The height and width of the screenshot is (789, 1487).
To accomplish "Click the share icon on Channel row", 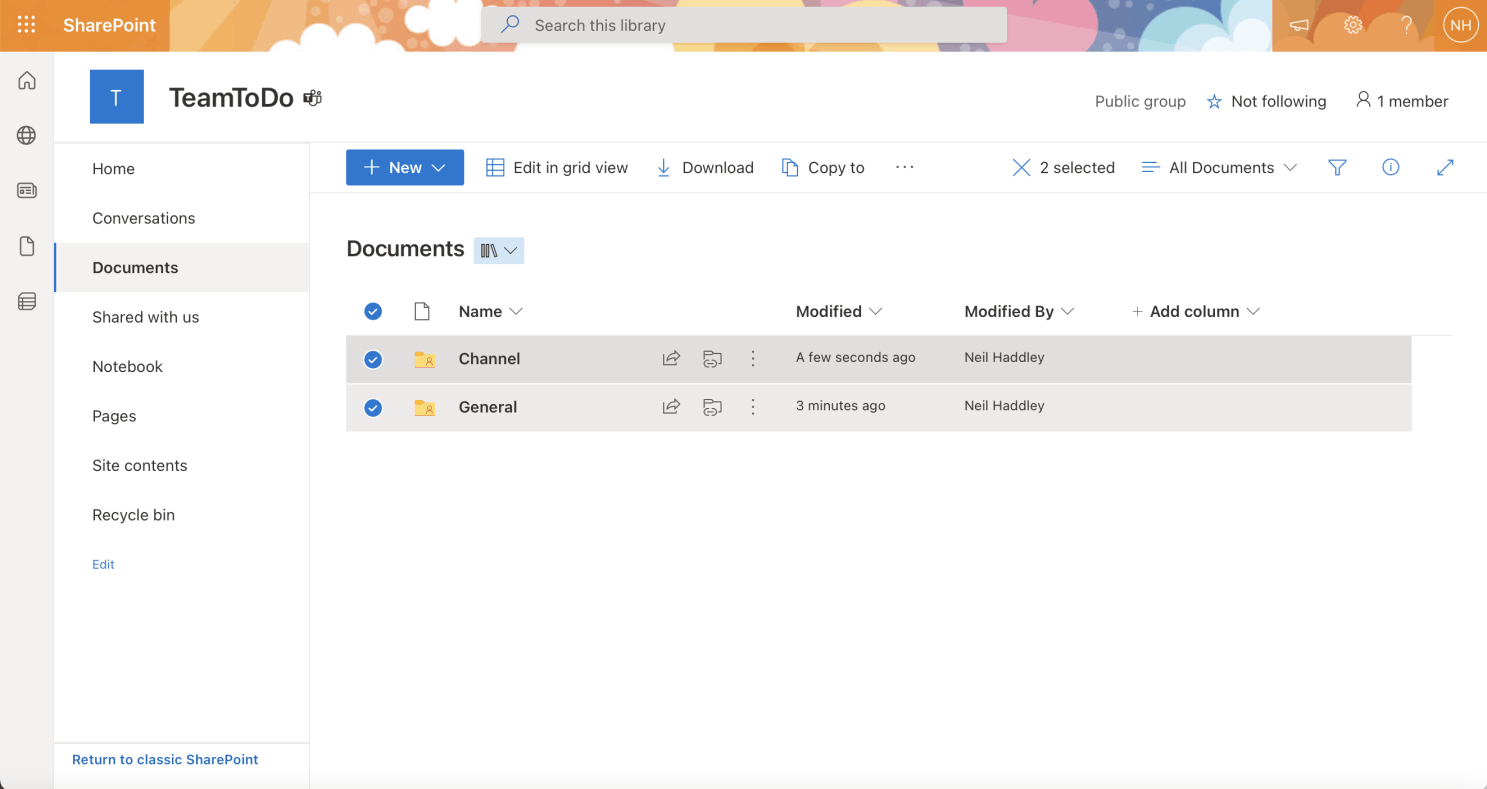I will pyautogui.click(x=671, y=358).
